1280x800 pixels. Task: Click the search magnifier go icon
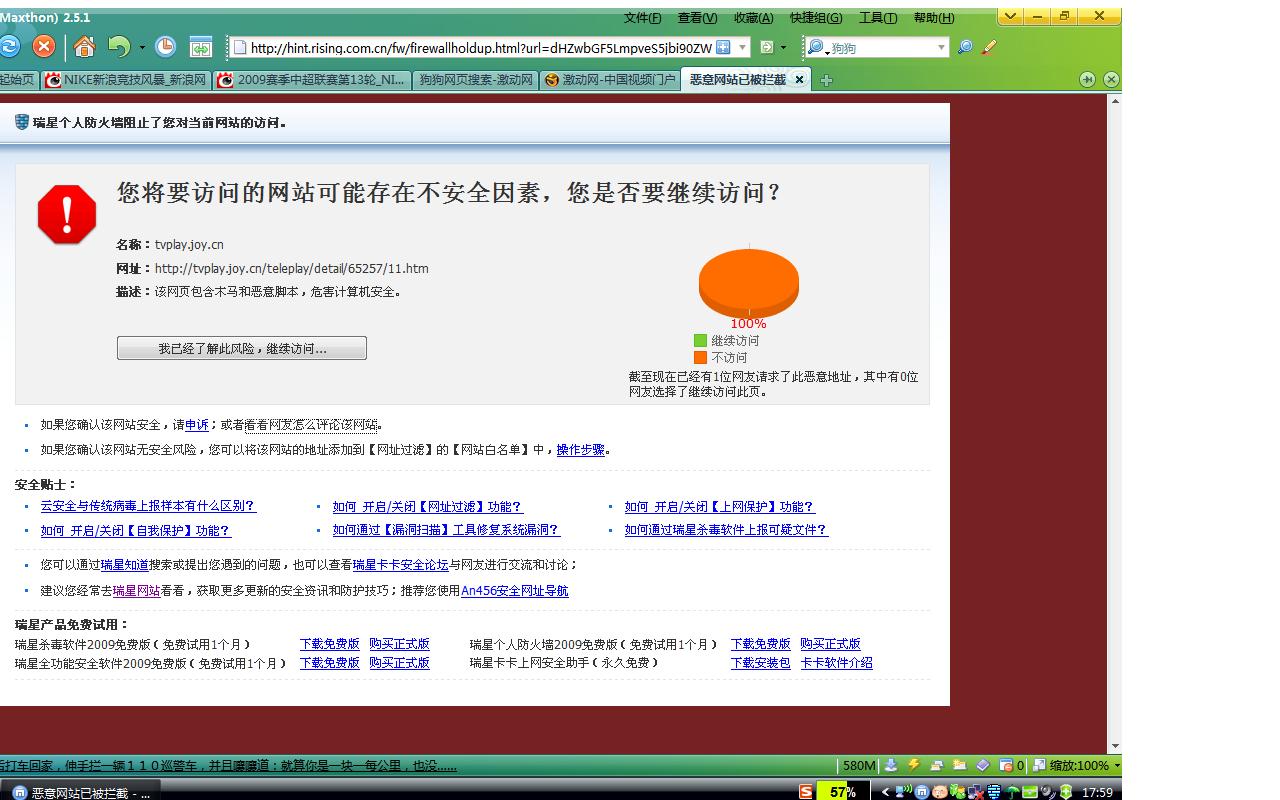tap(965, 47)
